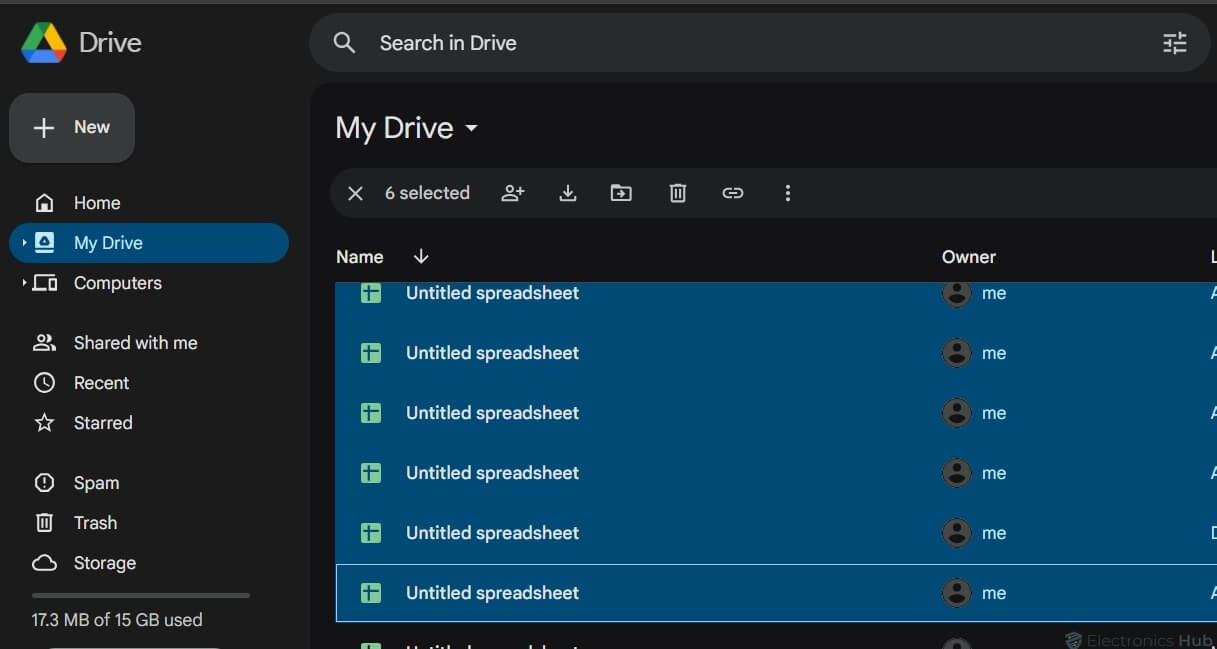Viewport: 1217px width, 649px height.
Task: Expand My Drive tree in sidebar
Action: click(x=24, y=243)
